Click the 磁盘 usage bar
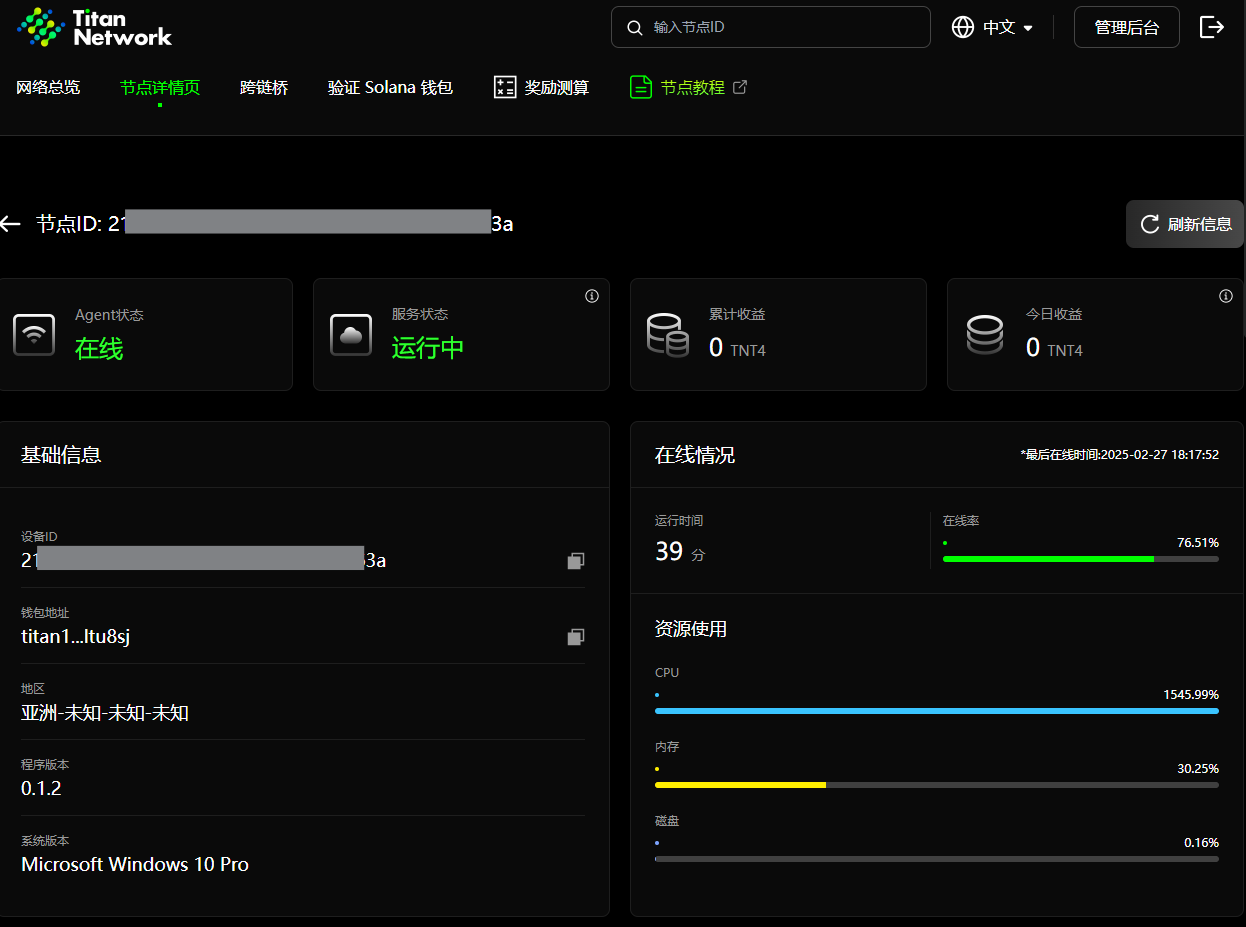The width and height of the screenshot is (1246, 927). [x=937, y=859]
